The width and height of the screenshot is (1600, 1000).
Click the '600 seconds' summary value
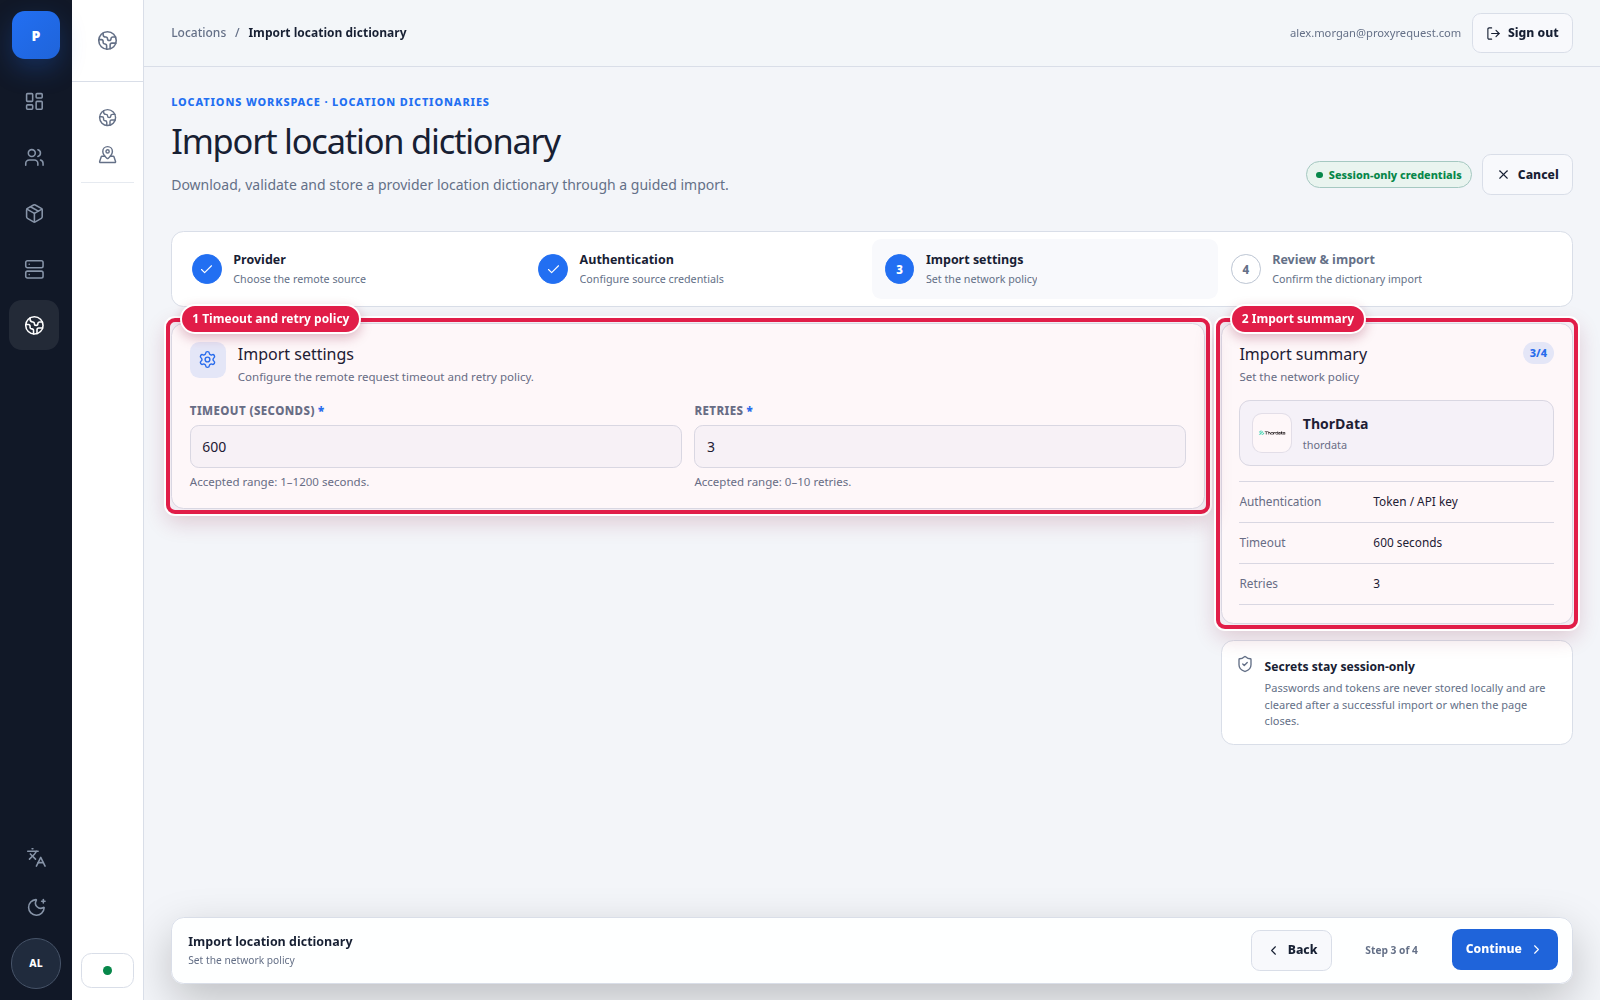pyautogui.click(x=1407, y=543)
